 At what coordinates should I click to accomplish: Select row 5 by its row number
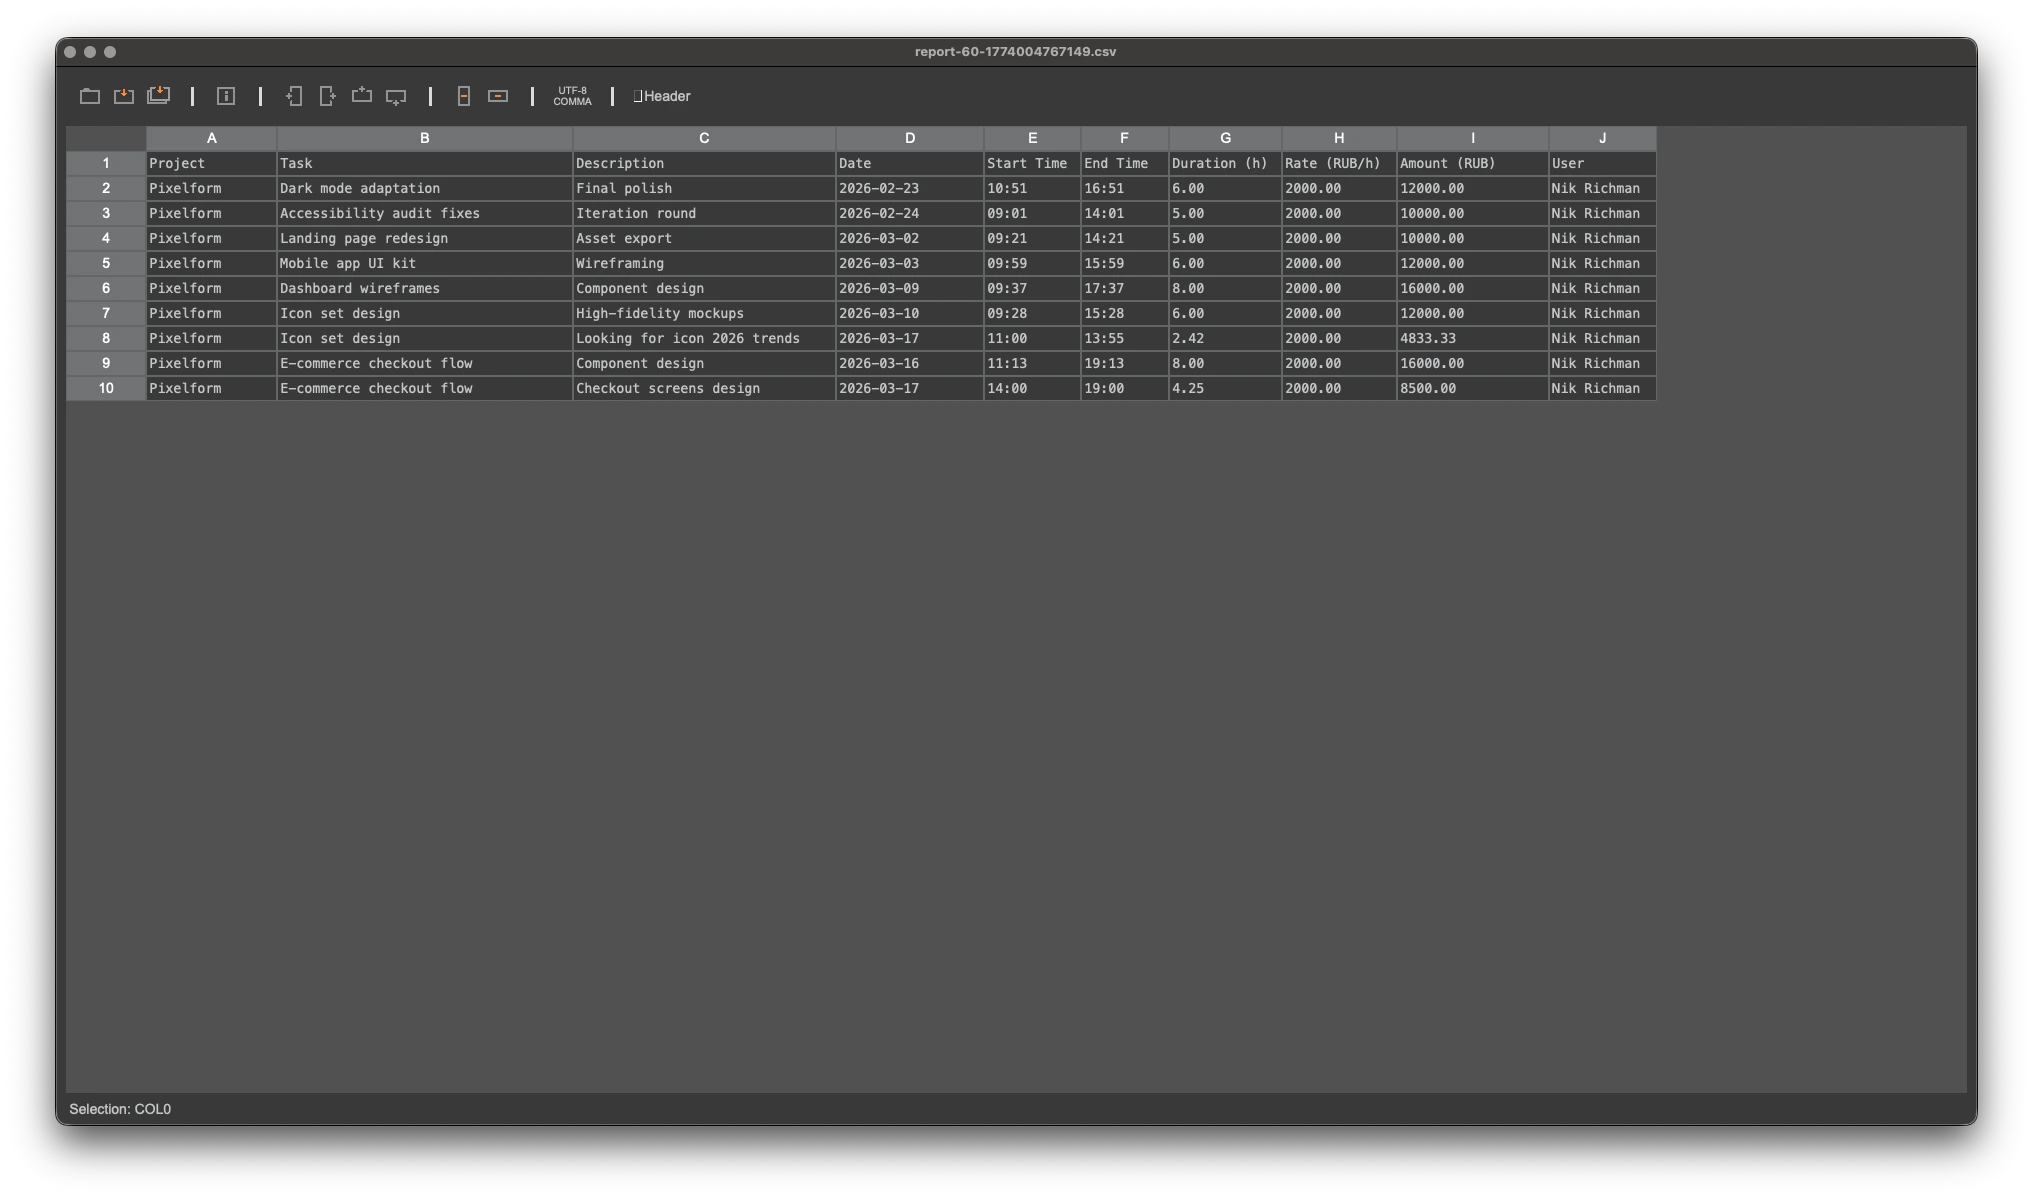click(105, 263)
